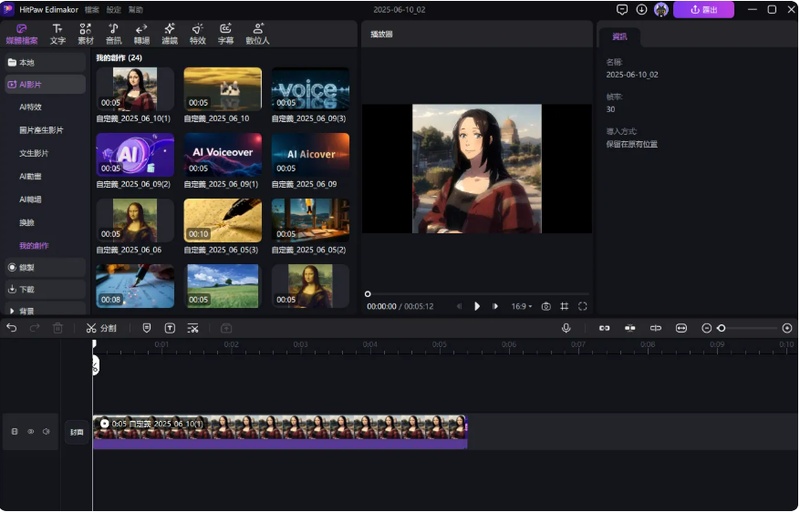Click the undo arrow in timeline toolbar

[x=12, y=328]
